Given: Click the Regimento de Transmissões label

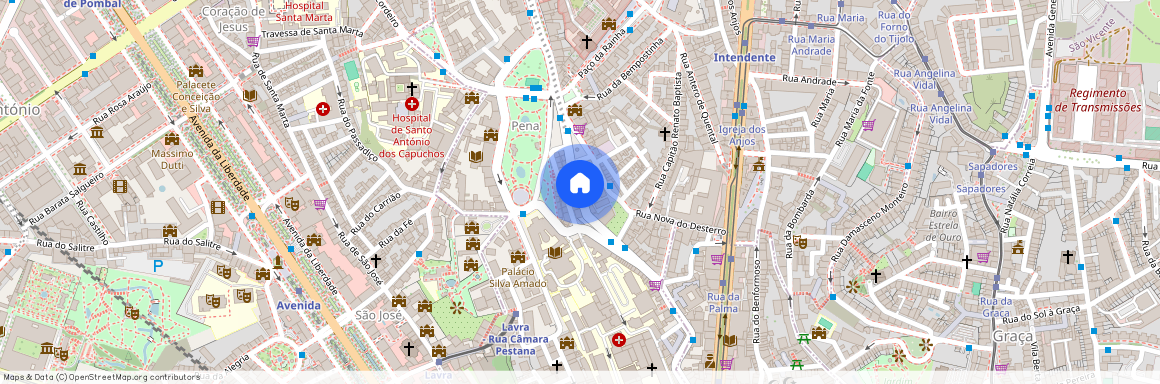Looking at the screenshot, I should (x=1098, y=100).
